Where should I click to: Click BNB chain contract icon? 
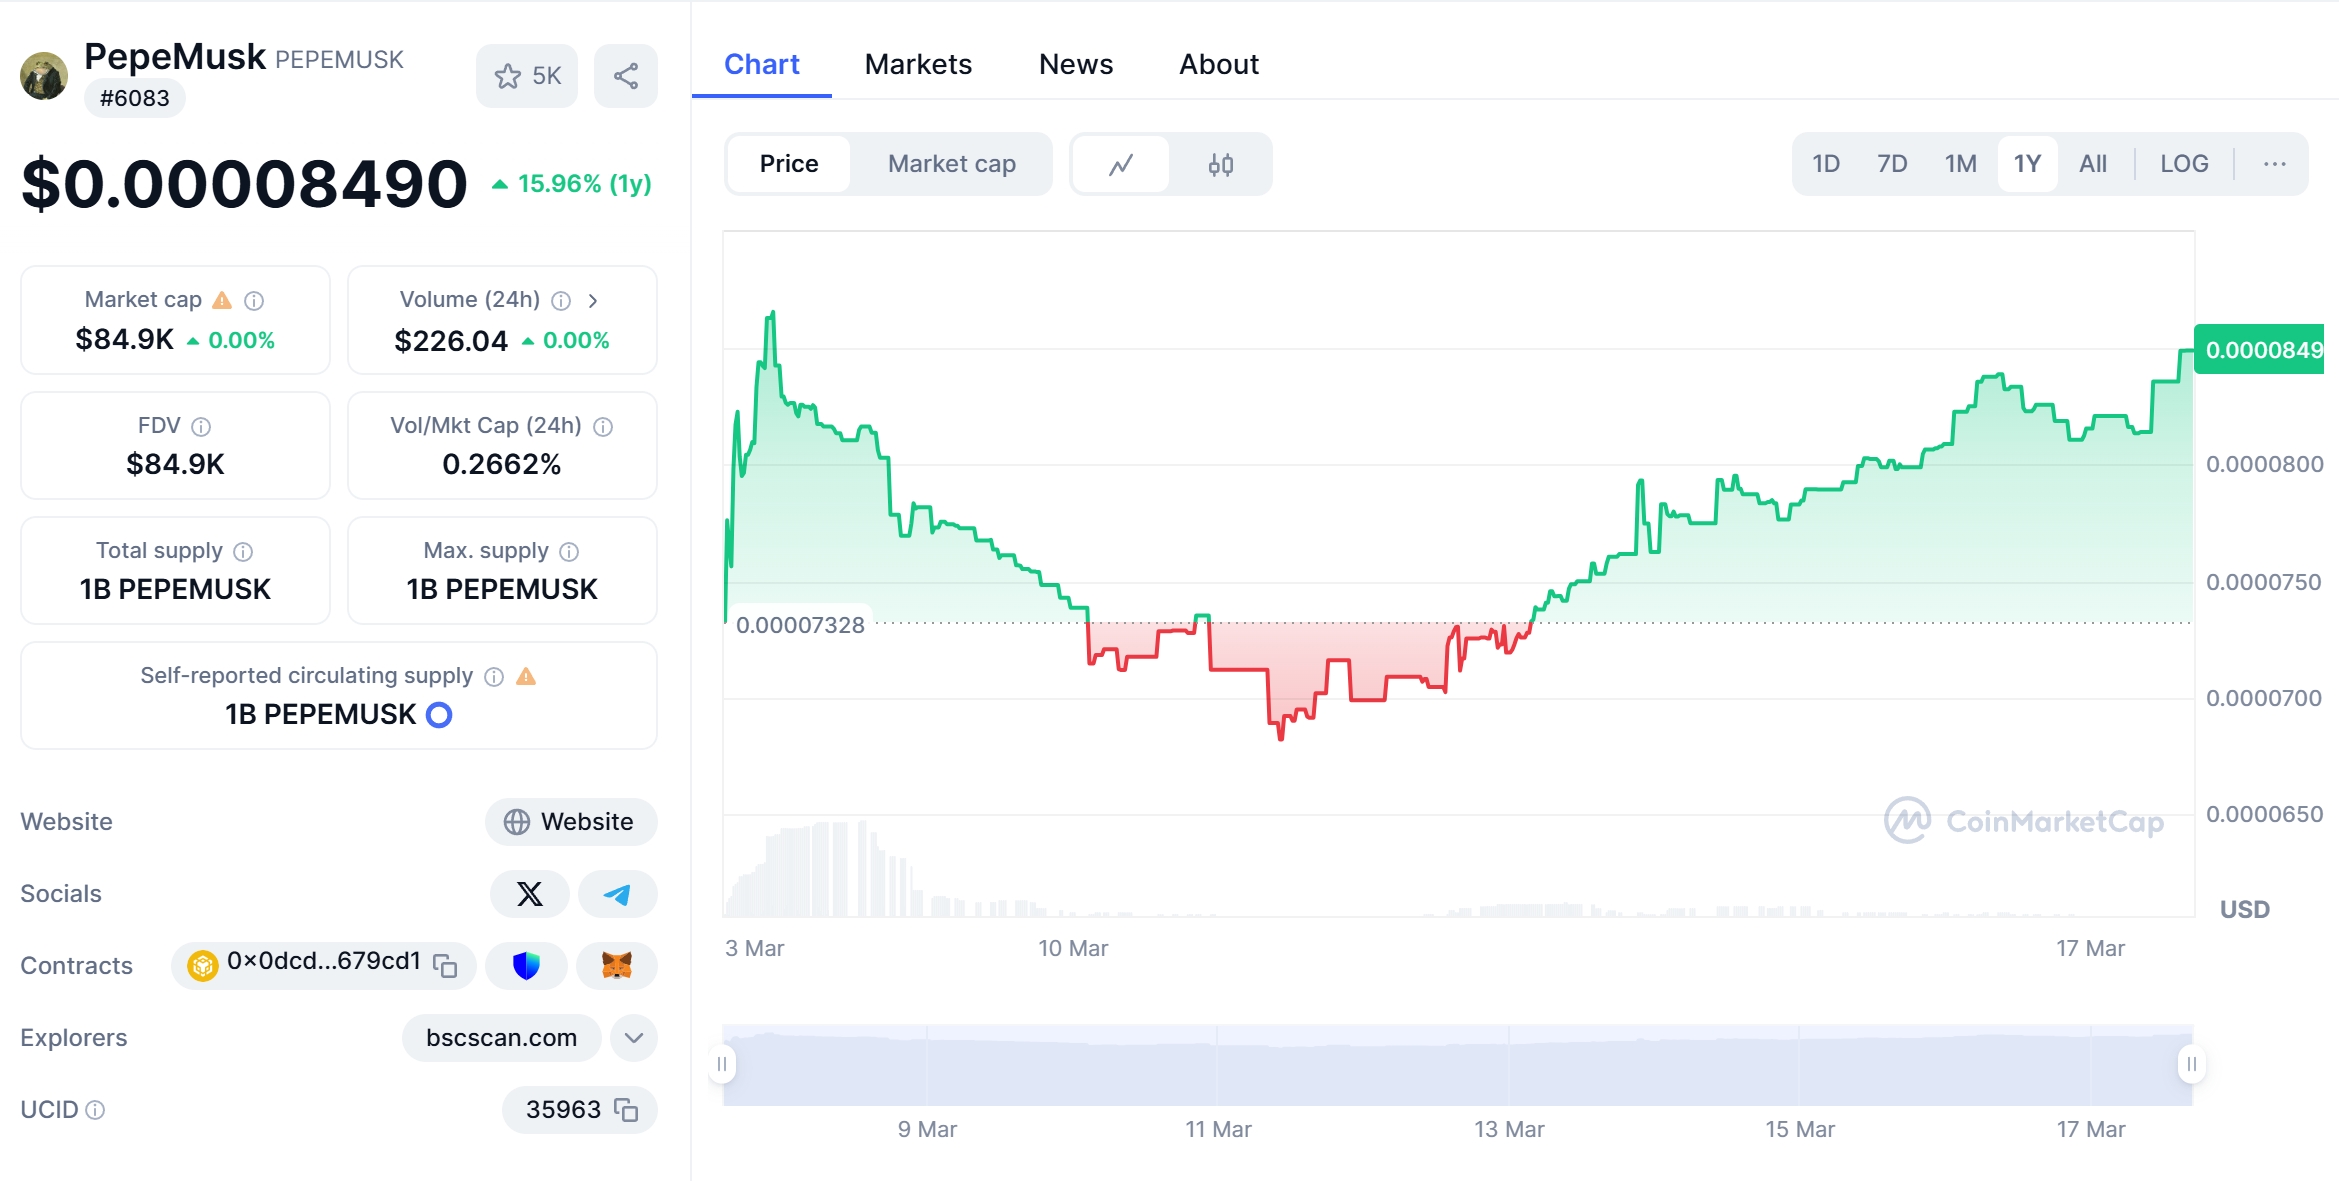pos(203,965)
